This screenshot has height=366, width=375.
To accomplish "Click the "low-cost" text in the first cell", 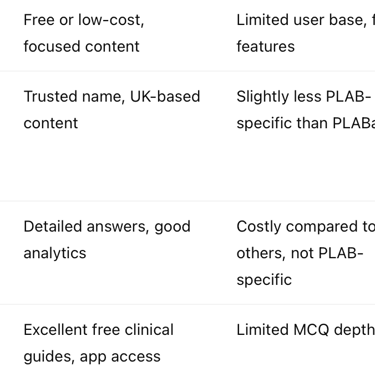I will click(x=110, y=20).
